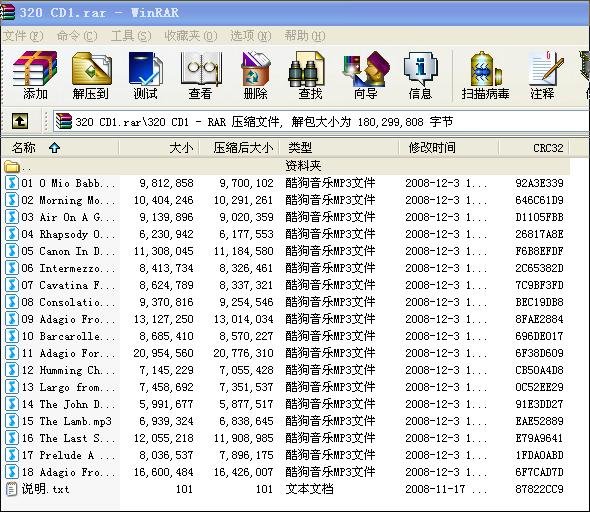The width and height of the screenshot is (590, 512).
Task: Click CRC32 value 87822CC9
Action: click(x=539, y=489)
